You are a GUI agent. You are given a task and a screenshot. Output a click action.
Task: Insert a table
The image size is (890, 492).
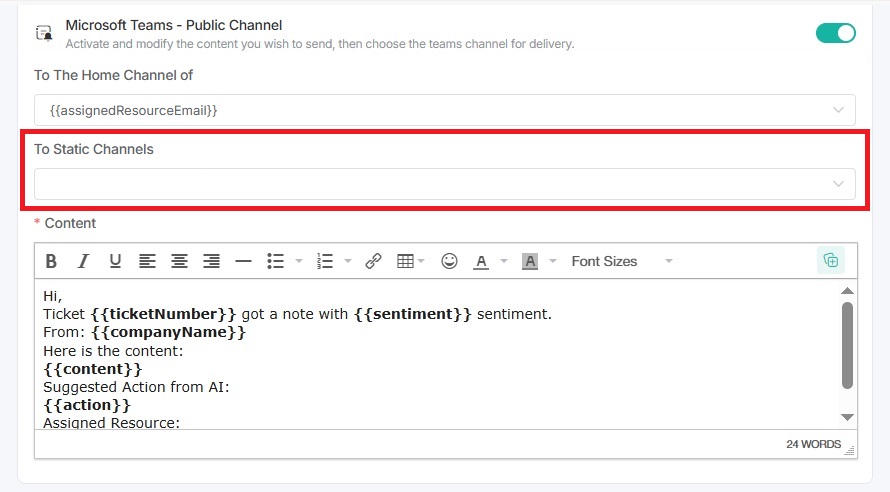point(405,261)
